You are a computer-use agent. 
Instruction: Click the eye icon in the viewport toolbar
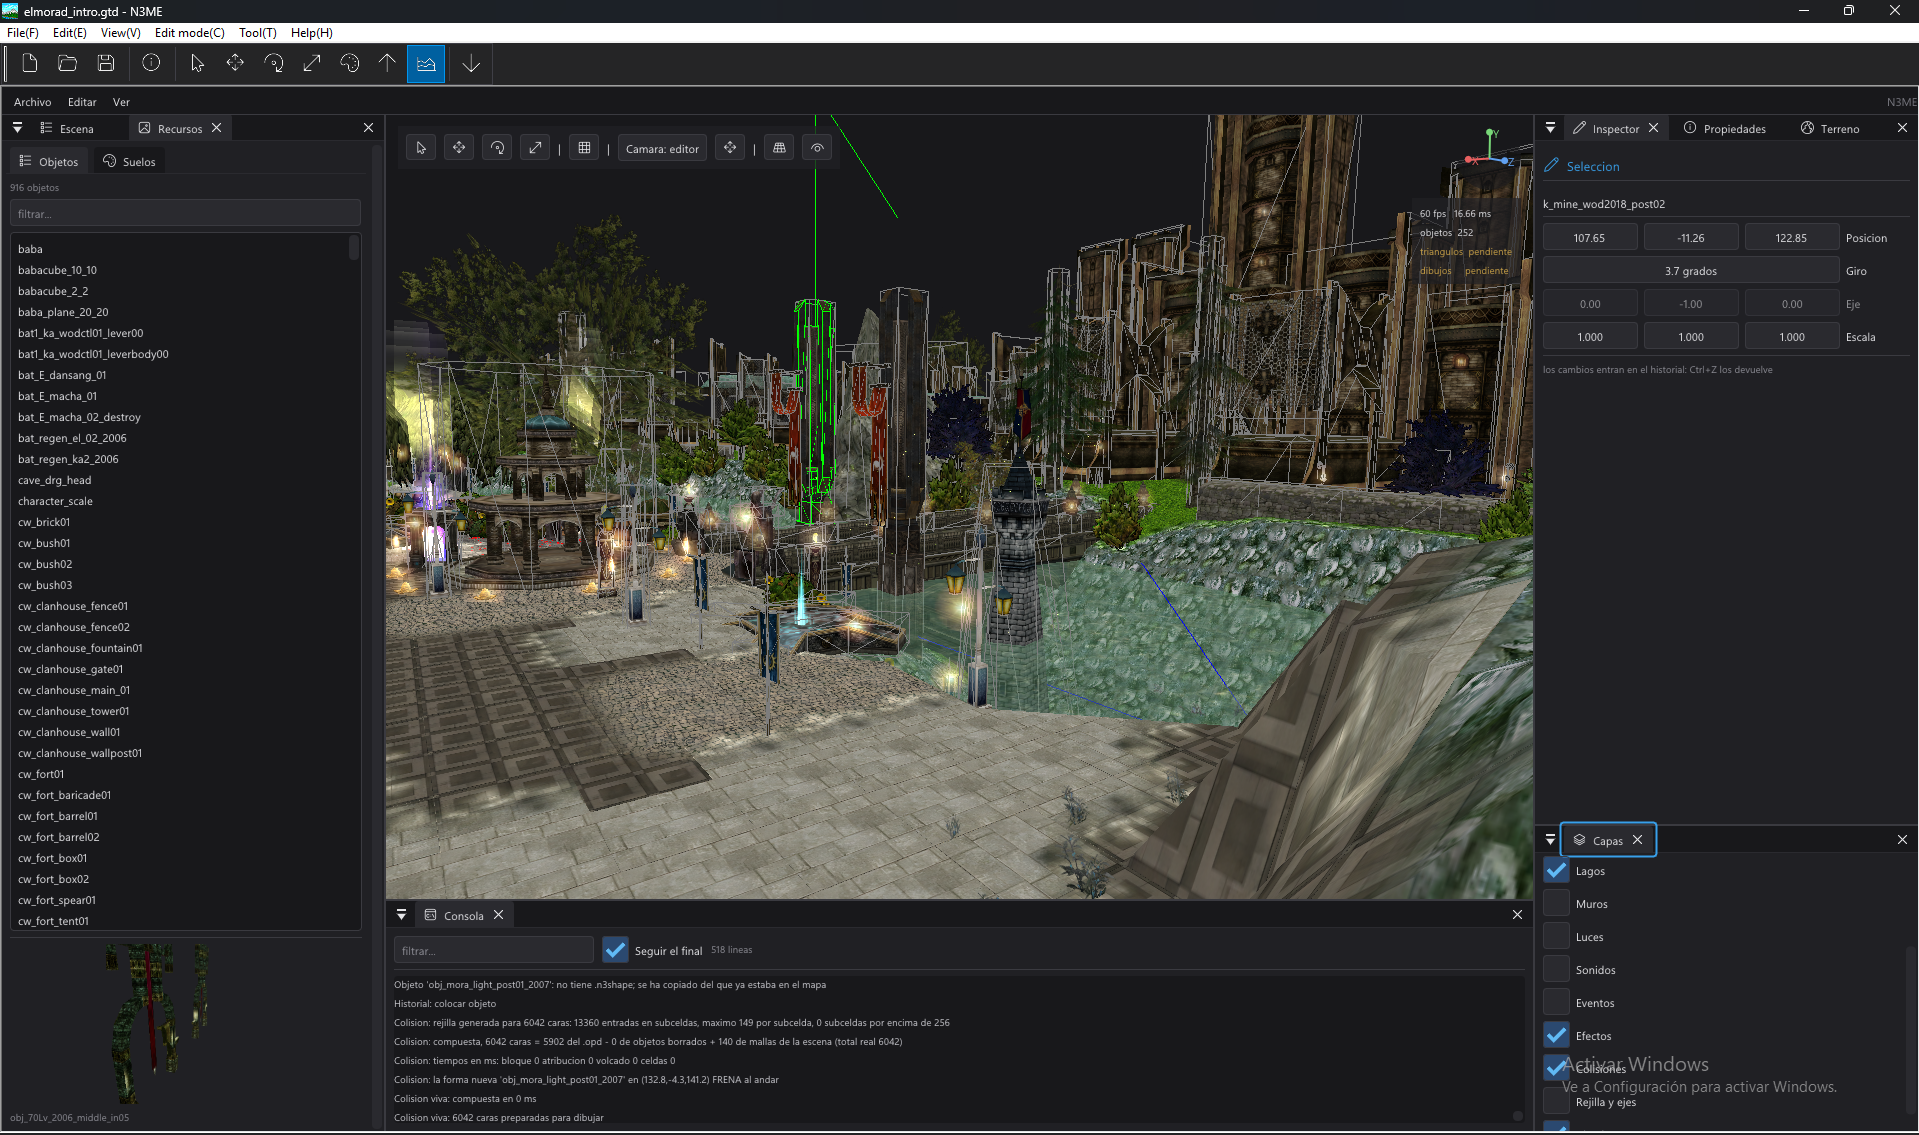coord(817,148)
